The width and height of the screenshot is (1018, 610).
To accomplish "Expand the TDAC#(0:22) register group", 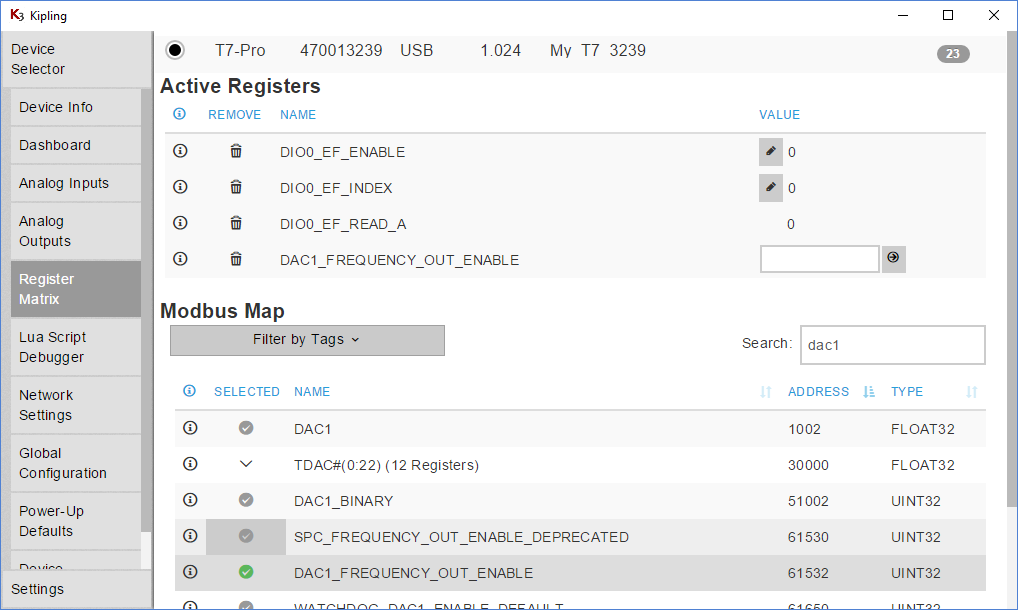I will pos(246,464).
